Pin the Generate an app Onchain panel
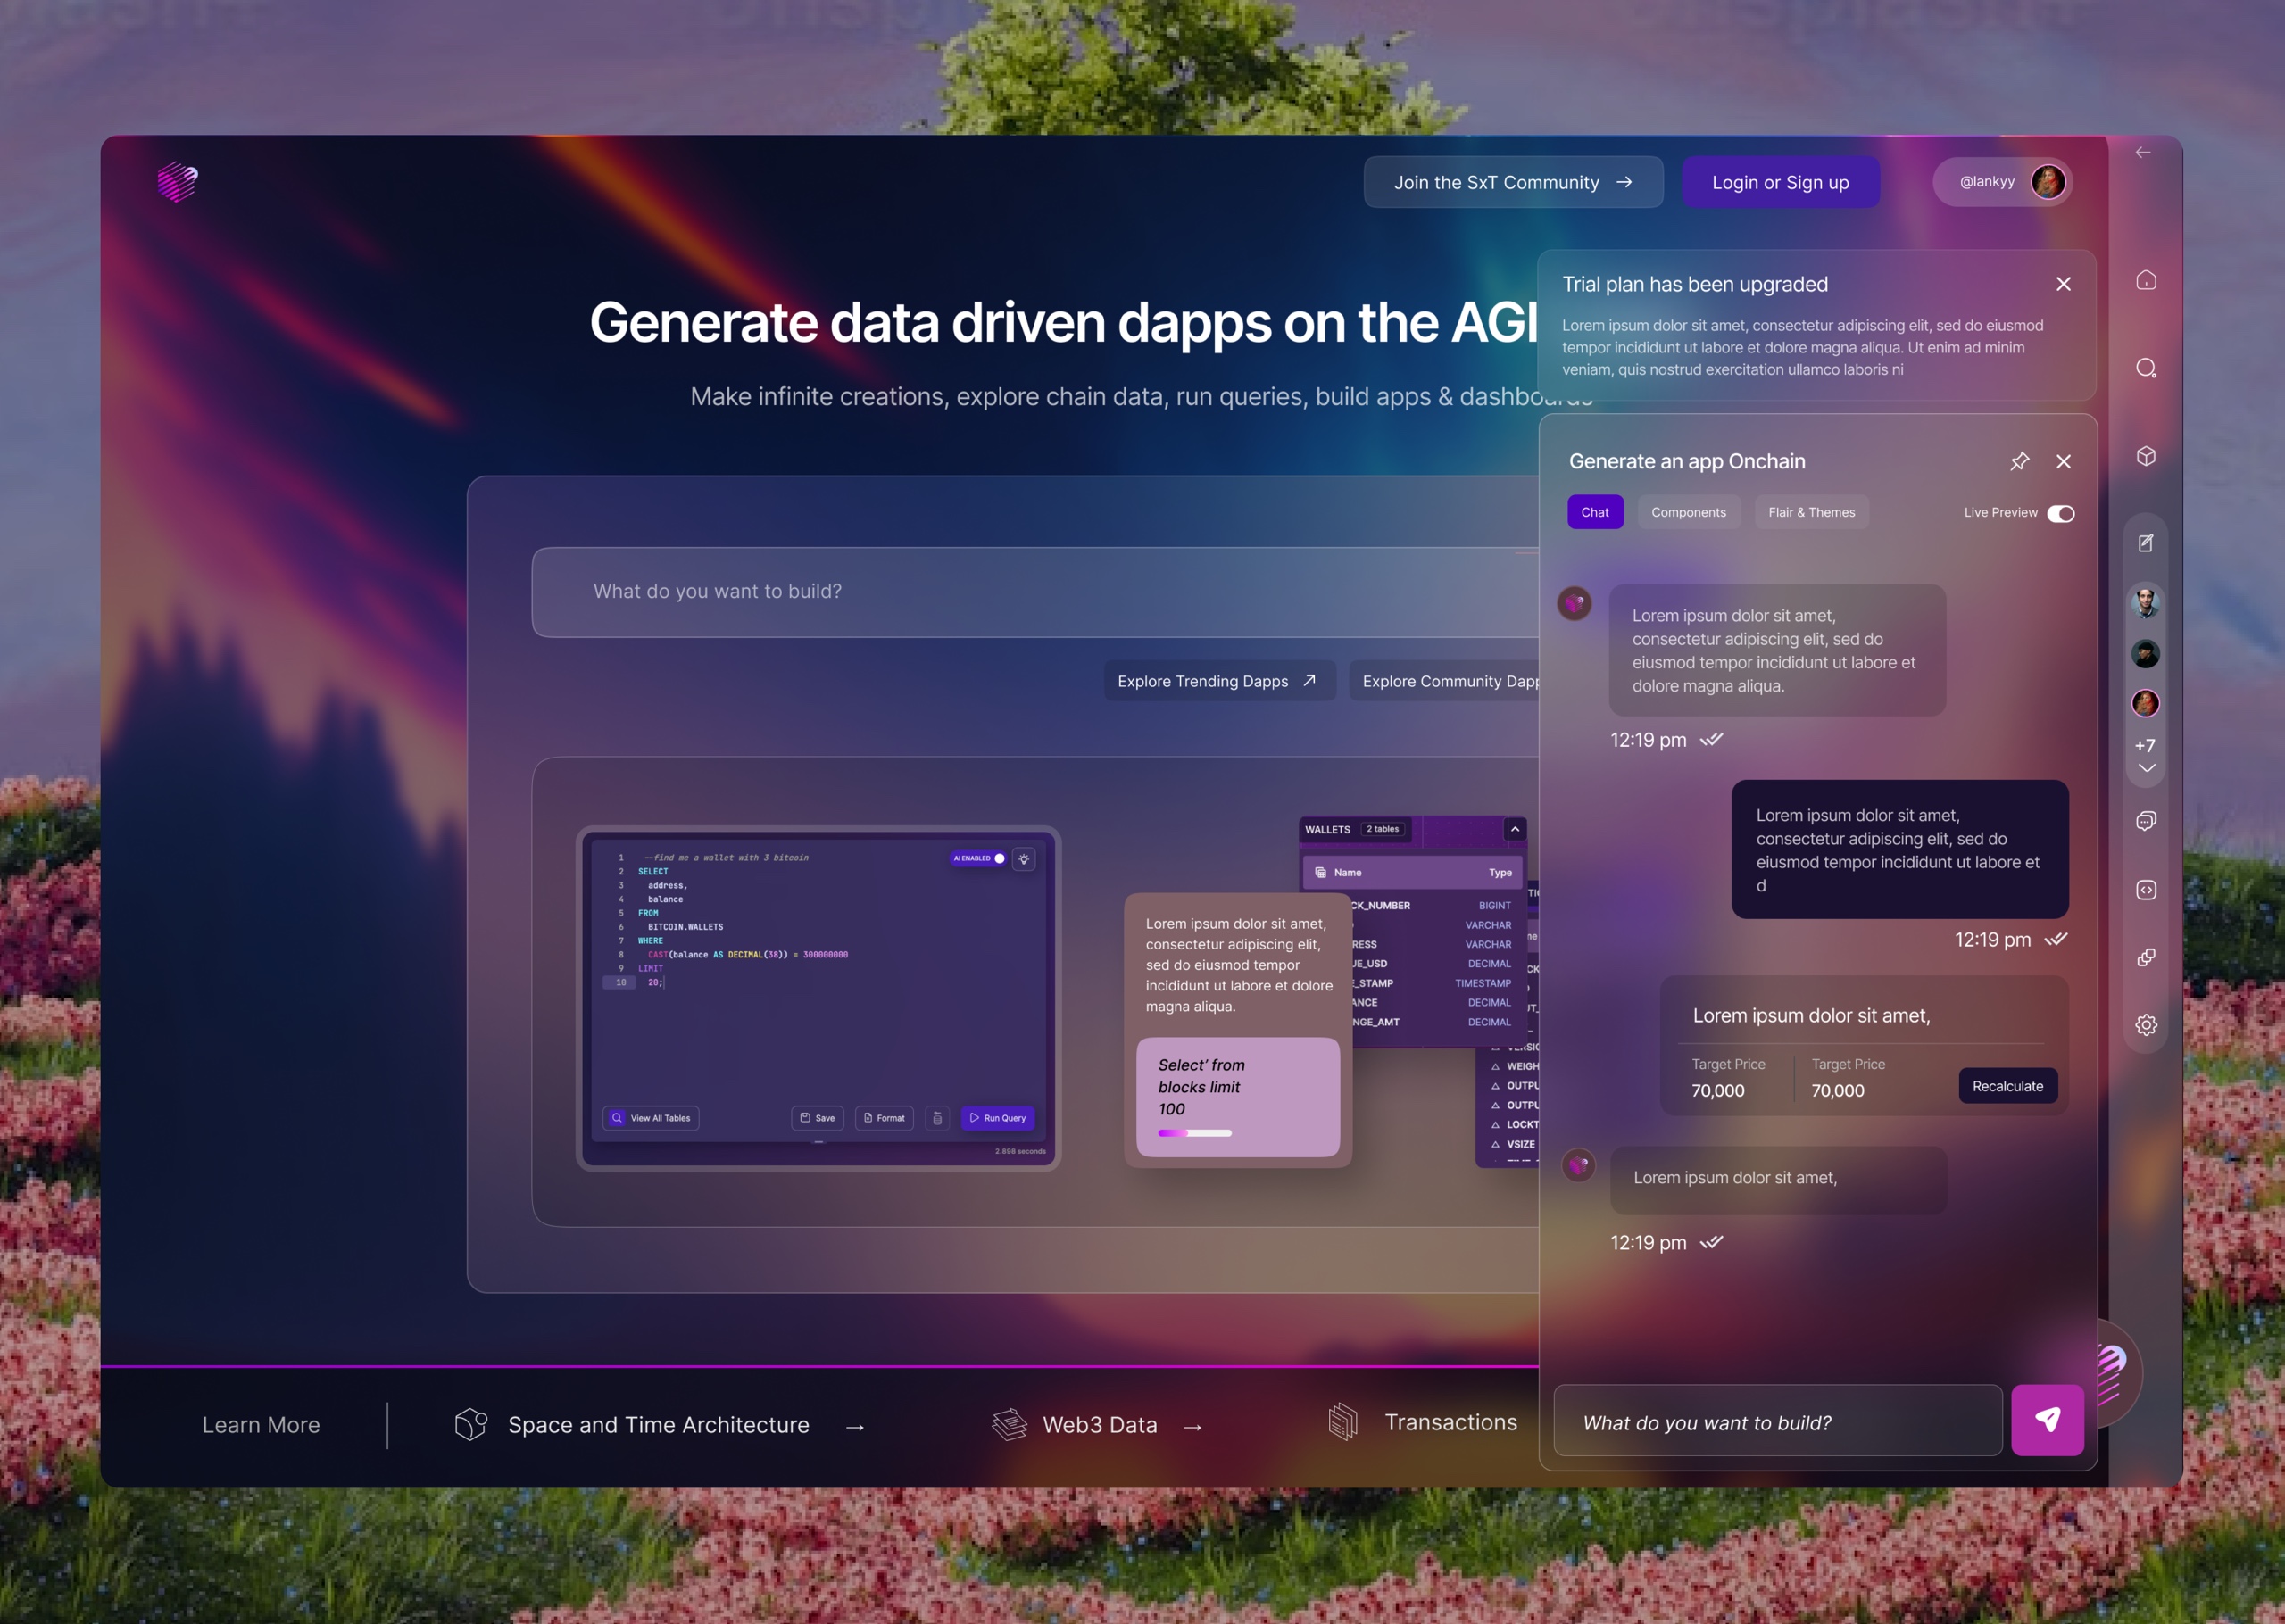 [2019, 461]
